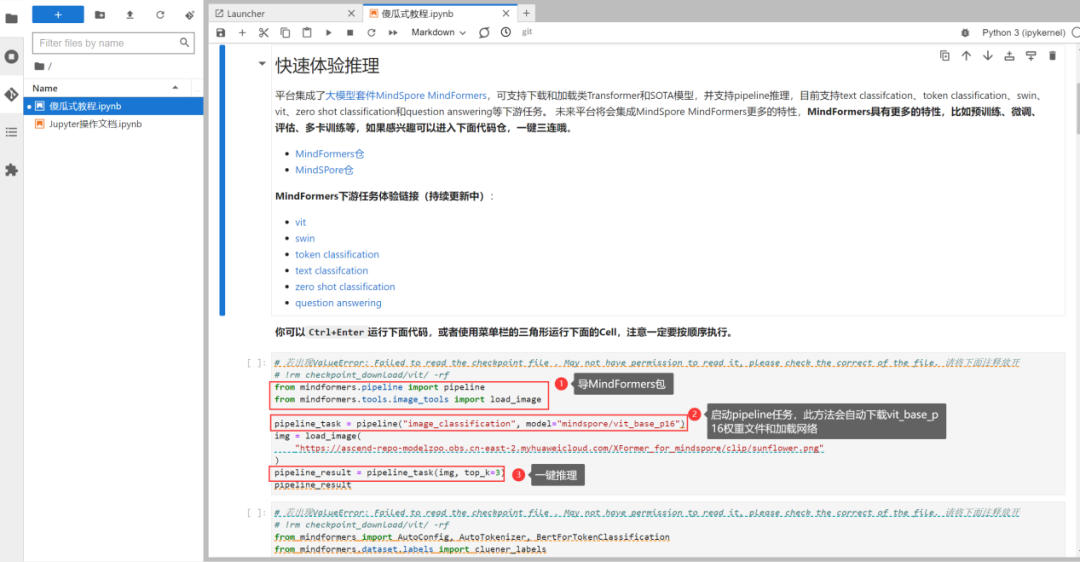
Task: Open a new tab with plus button
Action: [x=526, y=13]
